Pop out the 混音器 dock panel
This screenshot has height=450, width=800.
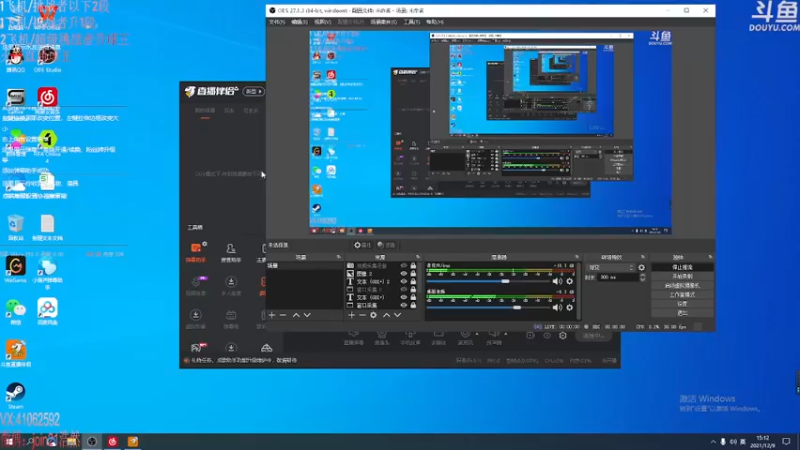coord(577,257)
